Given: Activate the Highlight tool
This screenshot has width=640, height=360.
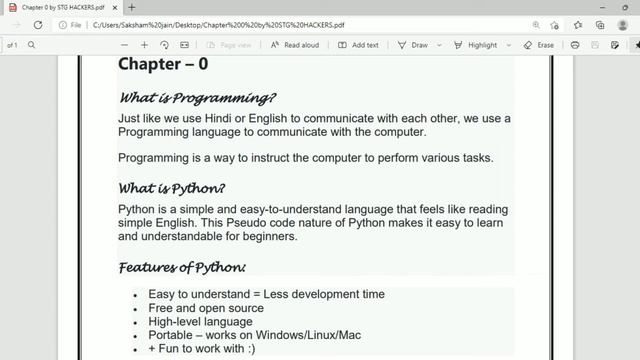Looking at the screenshot, I should point(476,45).
